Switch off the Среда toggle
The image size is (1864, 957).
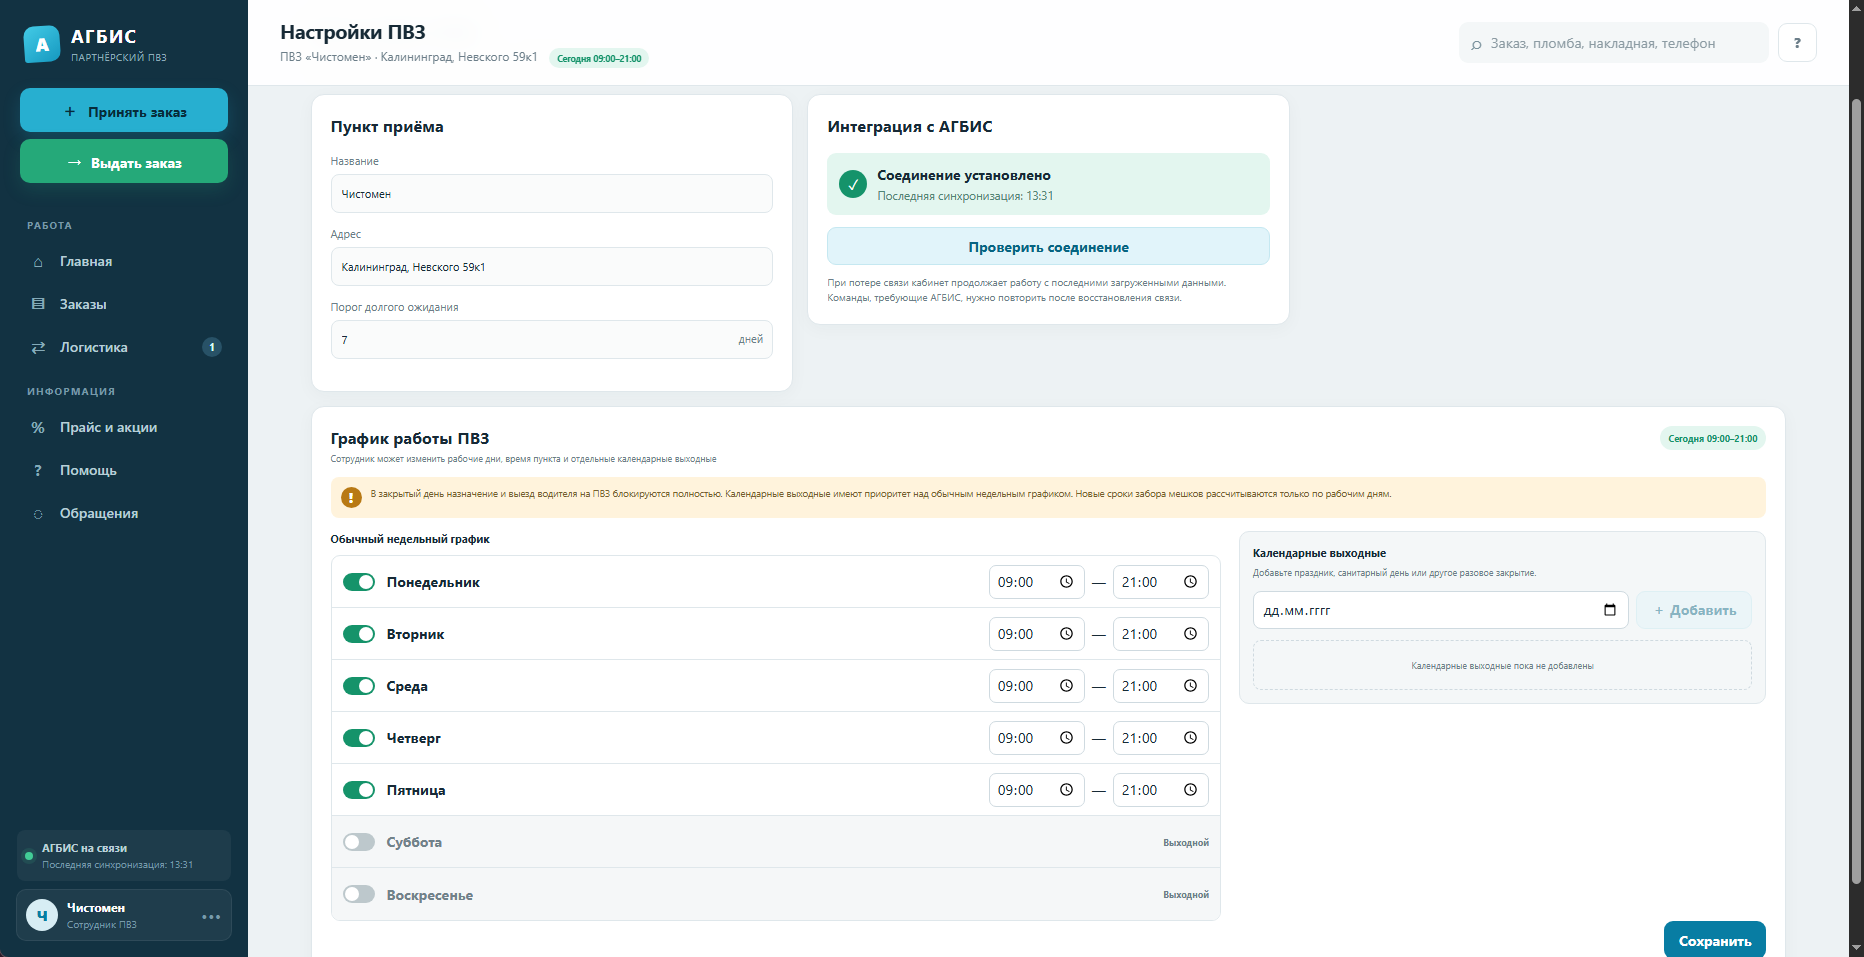tap(359, 686)
